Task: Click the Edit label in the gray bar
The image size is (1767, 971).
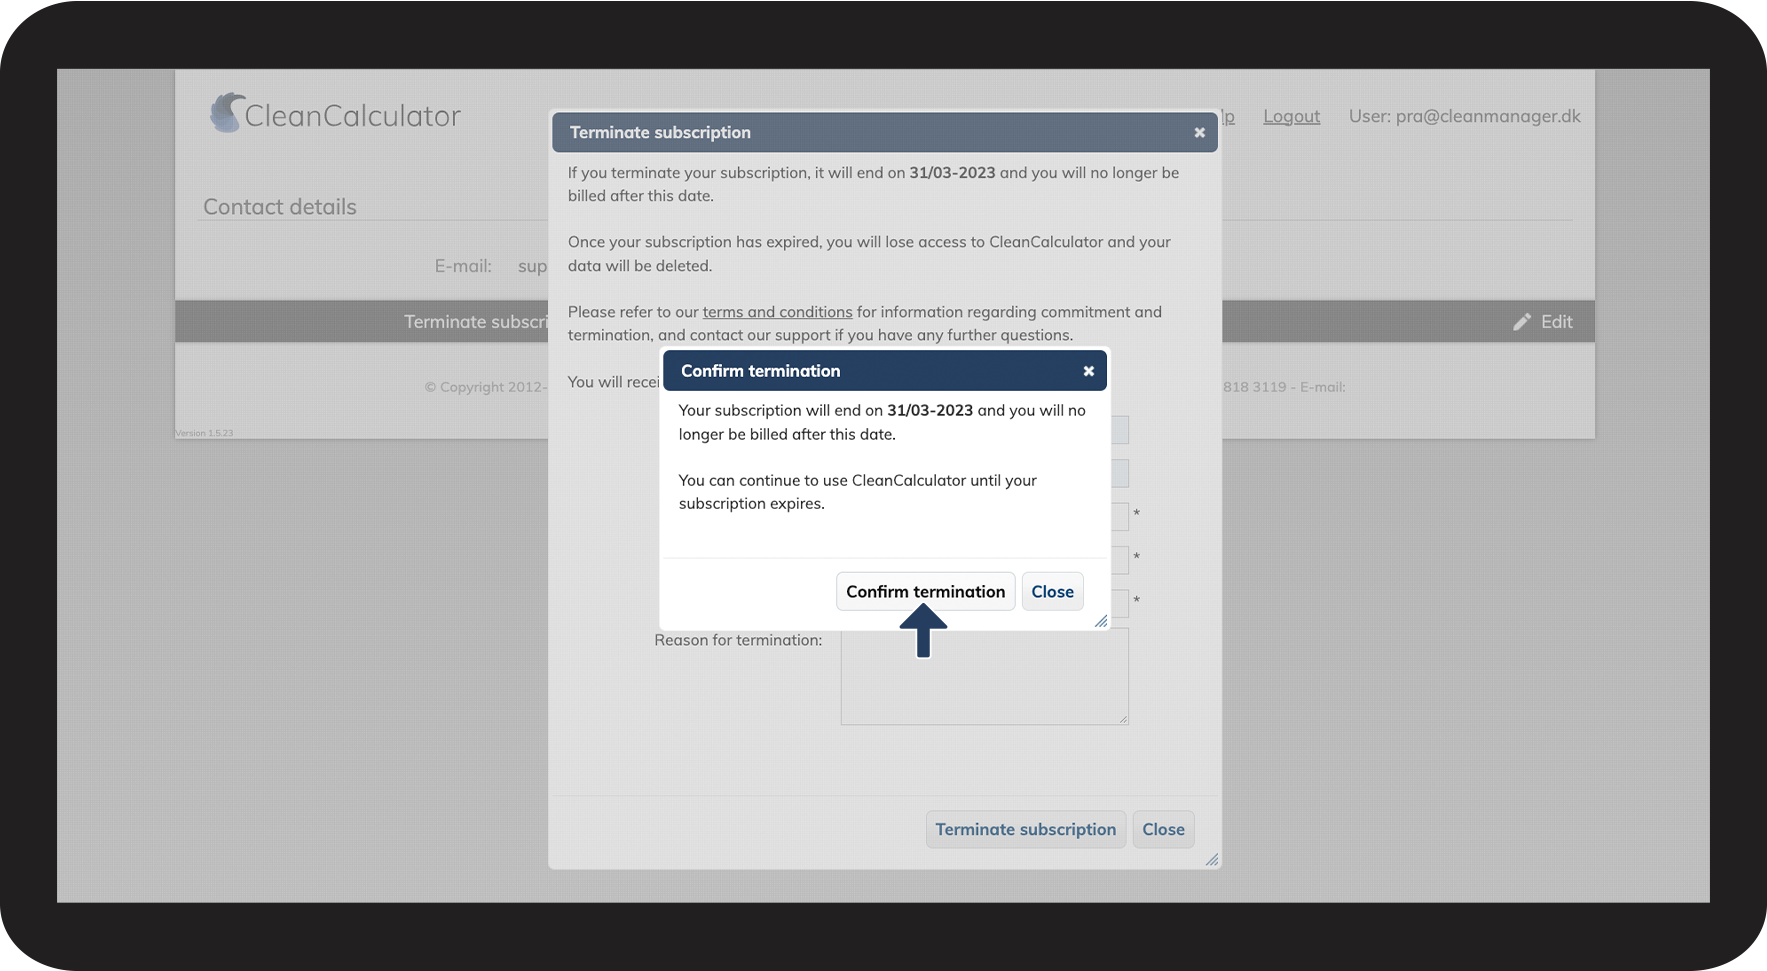Action: [1556, 322]
